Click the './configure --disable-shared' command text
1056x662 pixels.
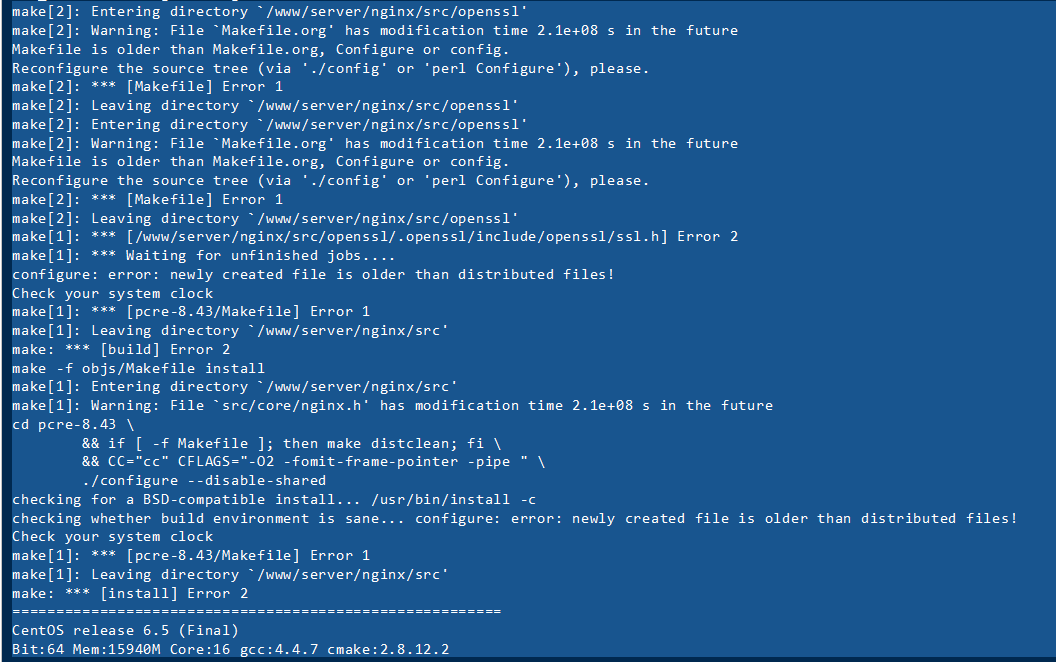pyautogui.click(x=204, y=481)
